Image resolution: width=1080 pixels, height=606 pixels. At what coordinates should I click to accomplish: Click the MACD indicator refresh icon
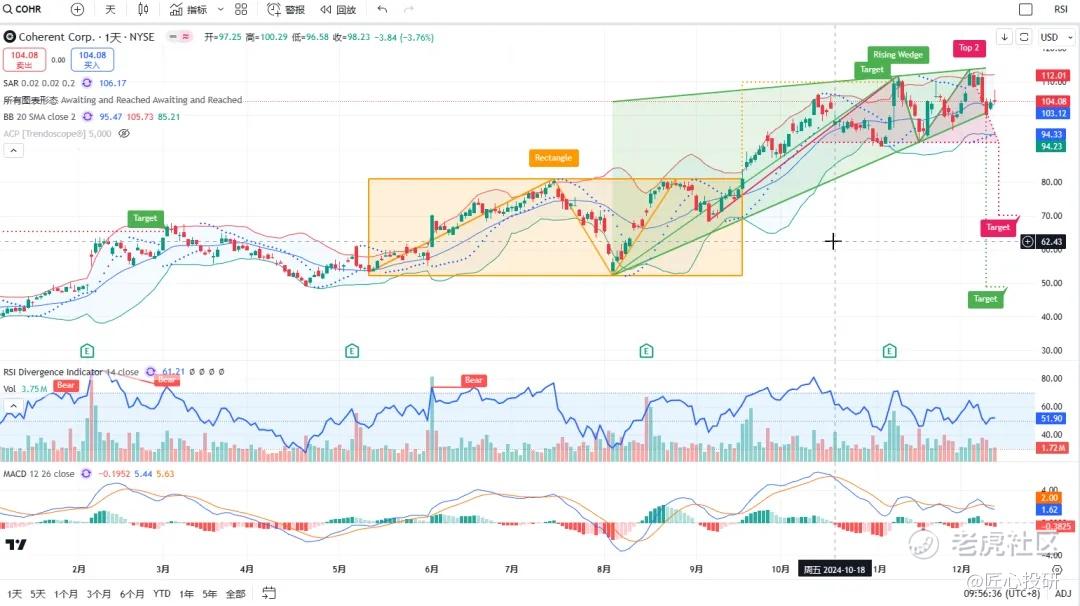pyautogui.click(x=86, y=474)
